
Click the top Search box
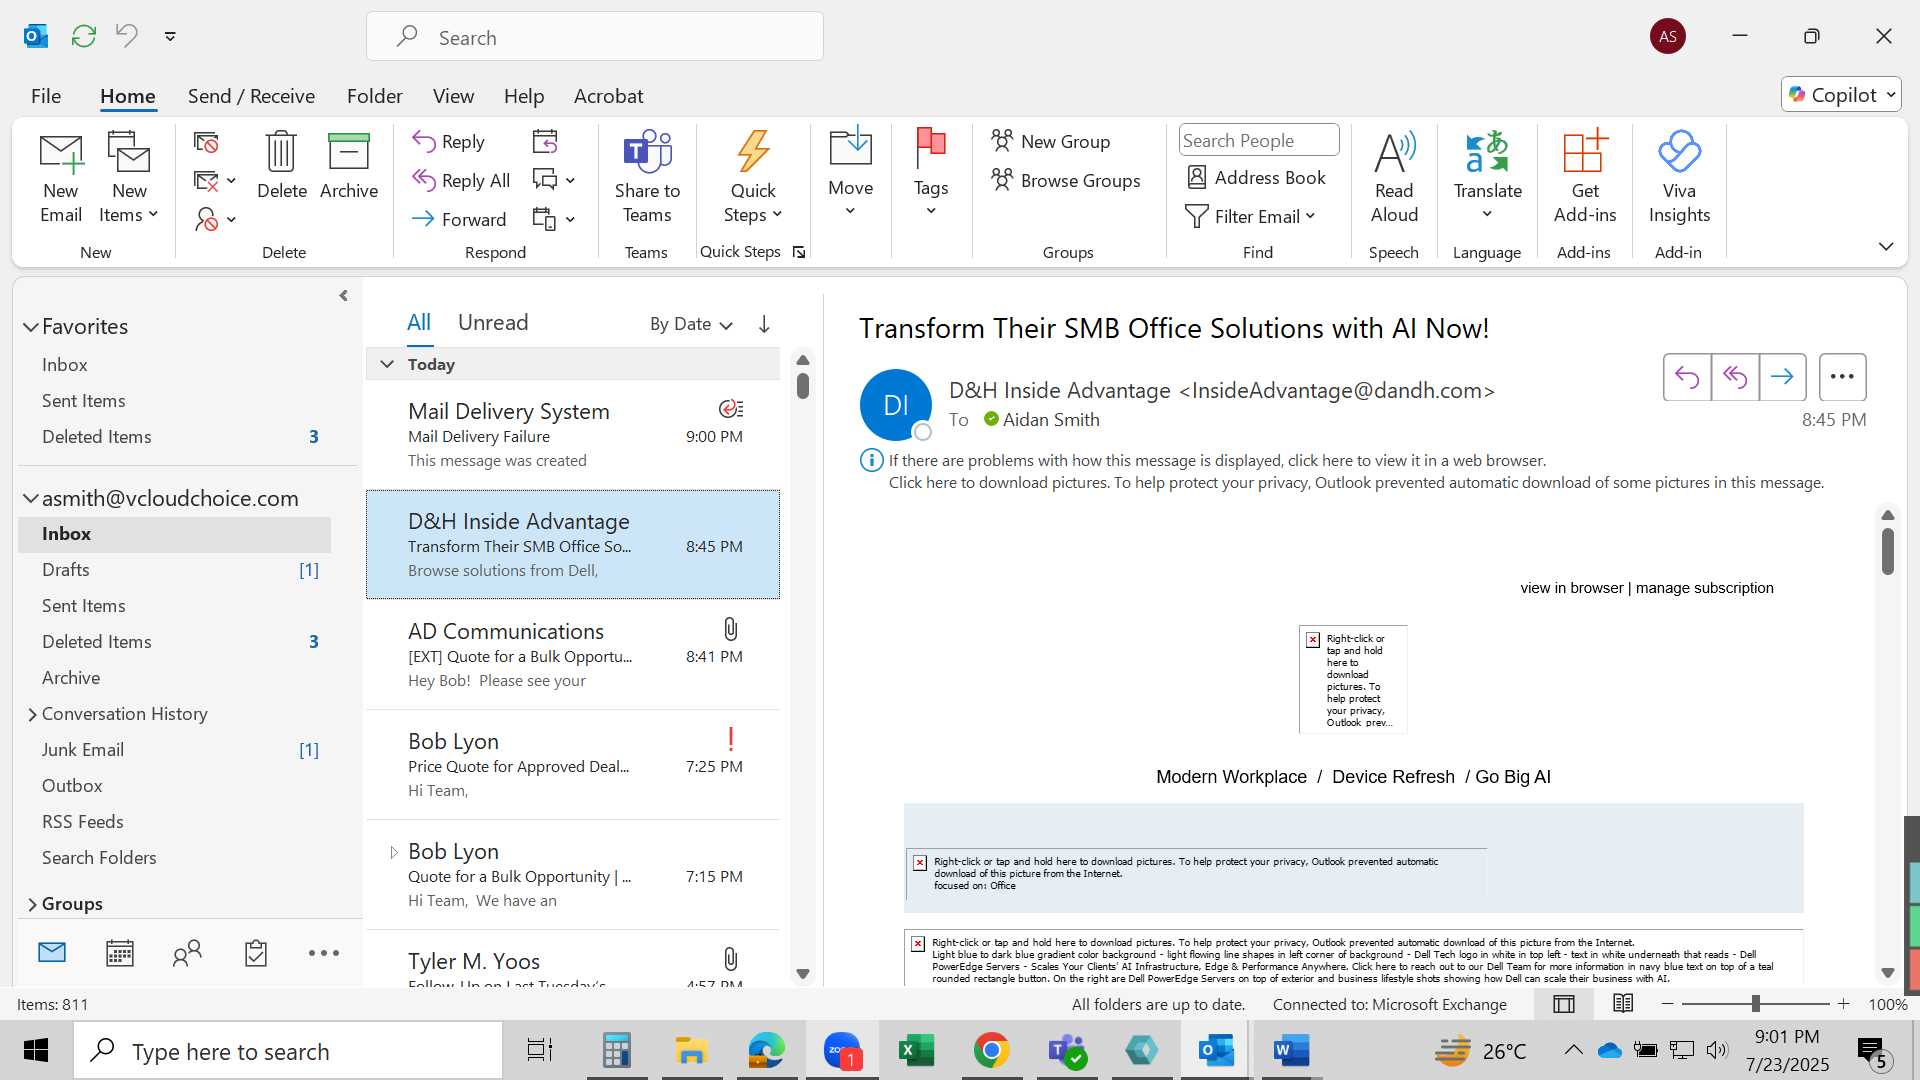(595, 37)
